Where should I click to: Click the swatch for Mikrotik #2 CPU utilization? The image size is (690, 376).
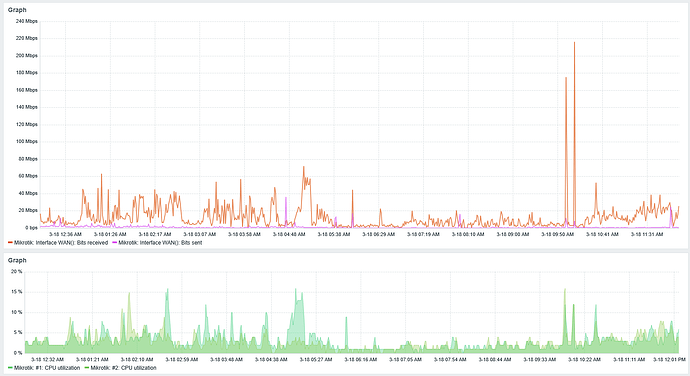pyautogui.click(x=87, y=368)
